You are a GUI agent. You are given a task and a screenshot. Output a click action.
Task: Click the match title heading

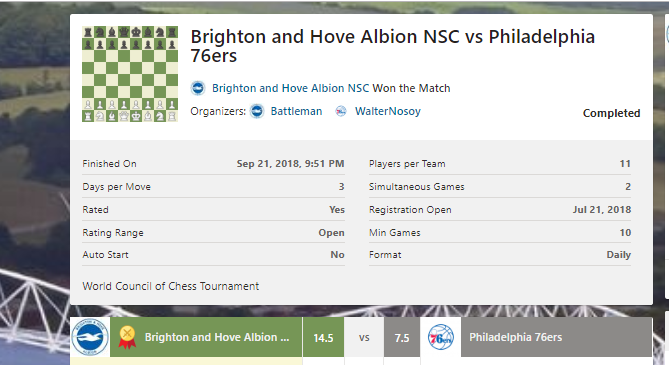pos(393,46)
